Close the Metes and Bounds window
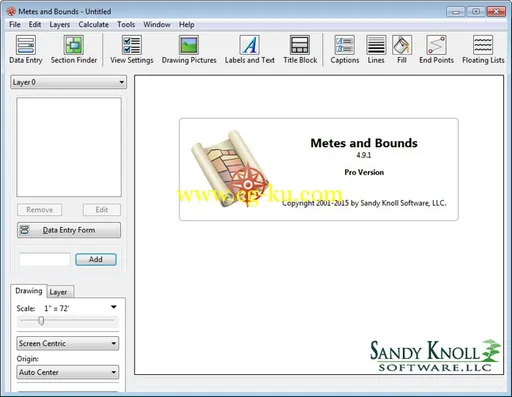Image resolution: width=512 pixels, height=397 pixels. tap(496, 12)
